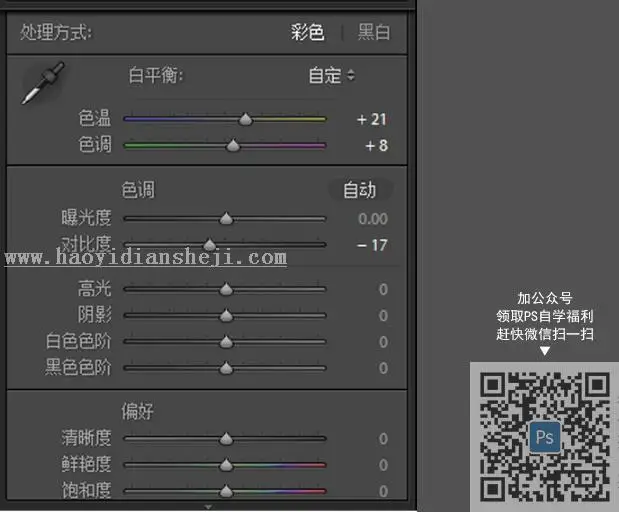Click the 色温 temperature label
Screen dimensions: 619x512
[x=95, y=118]
